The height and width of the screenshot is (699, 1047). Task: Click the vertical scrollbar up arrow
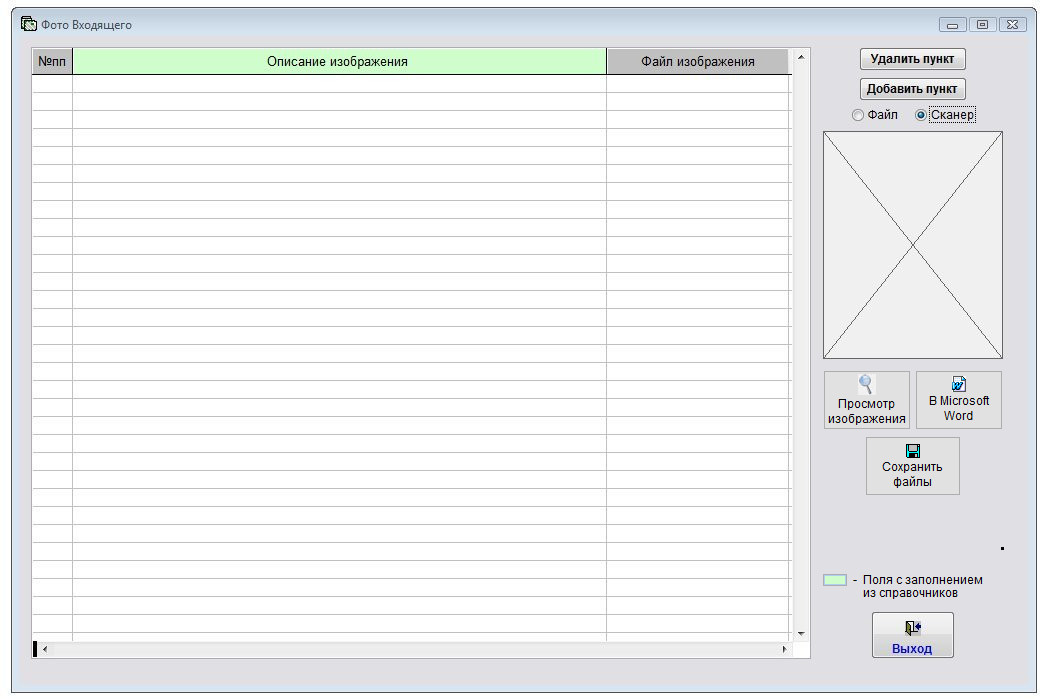(801, 57)
